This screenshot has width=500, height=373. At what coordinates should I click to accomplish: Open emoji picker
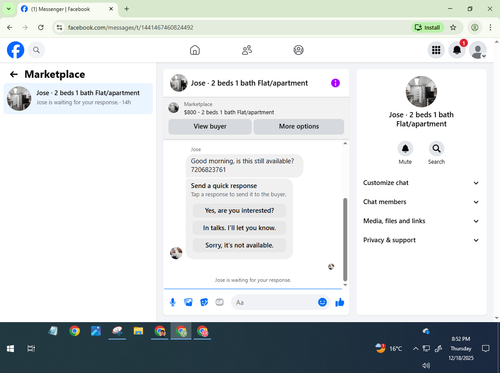coord(322,302)
